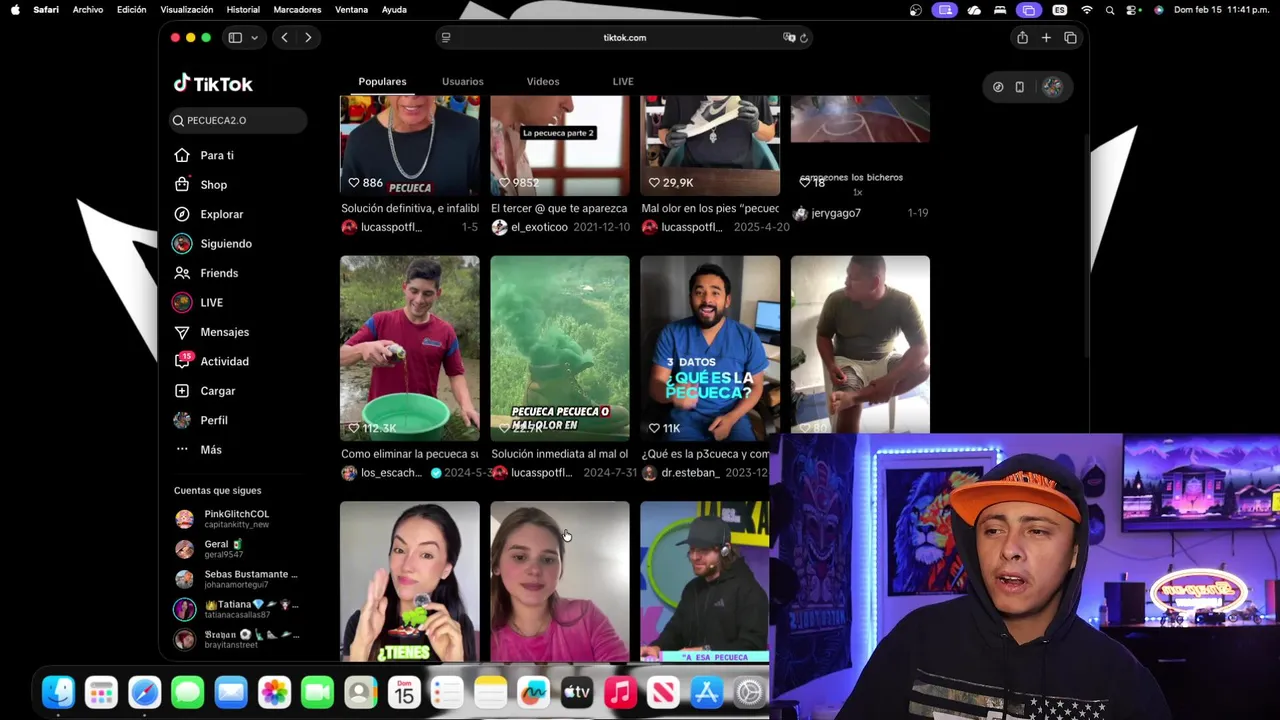1280x720 pixels.
Task: Open Perfil in the sidebar
Action: pos(213,420)
